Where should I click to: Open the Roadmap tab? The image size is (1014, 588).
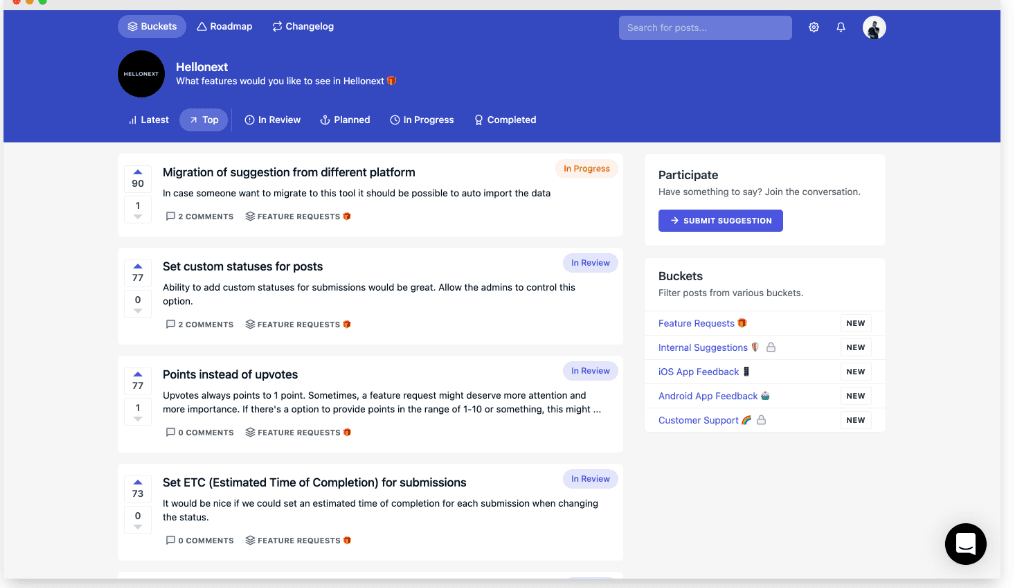pos(224,27)
